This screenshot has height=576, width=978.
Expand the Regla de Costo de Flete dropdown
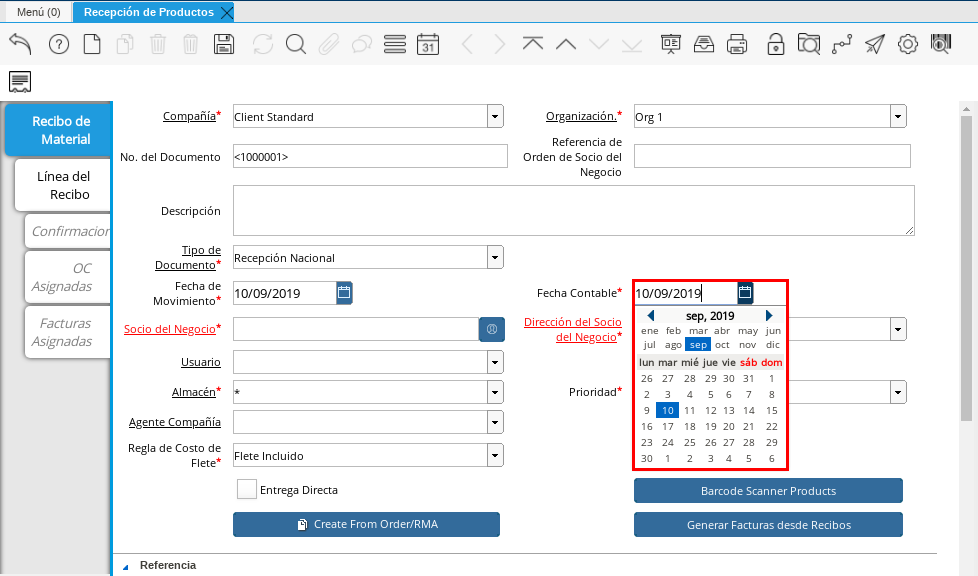(x=495, y=456)
